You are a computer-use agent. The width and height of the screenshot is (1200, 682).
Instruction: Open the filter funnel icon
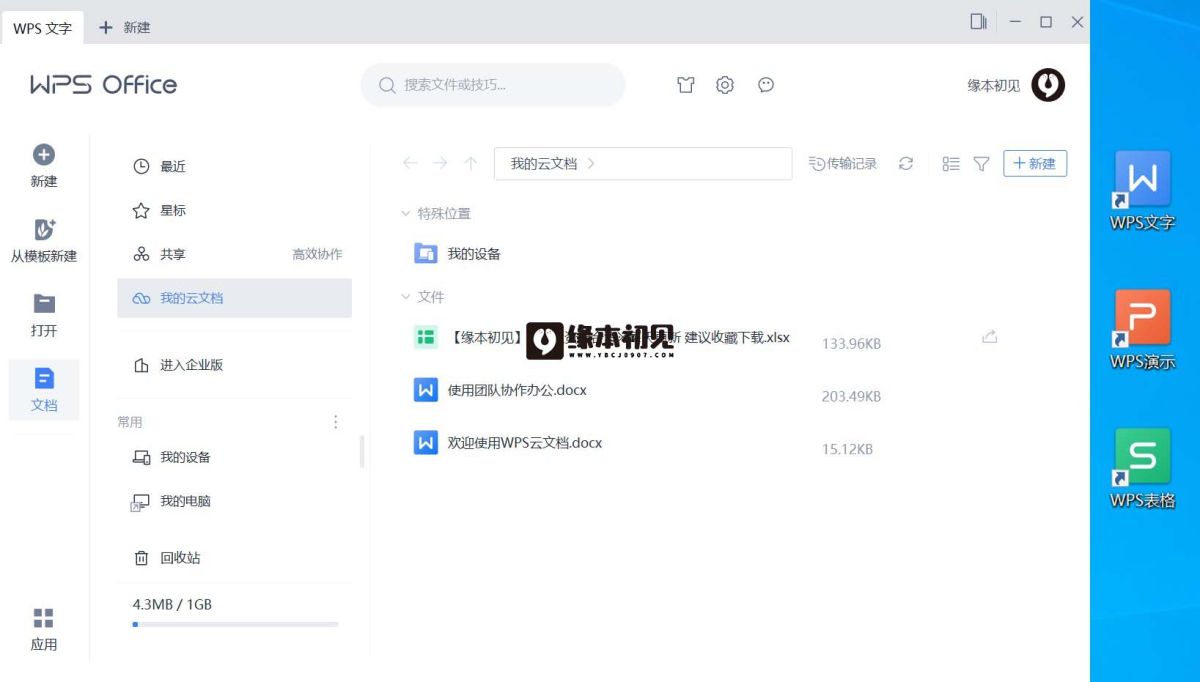point(981,163)
